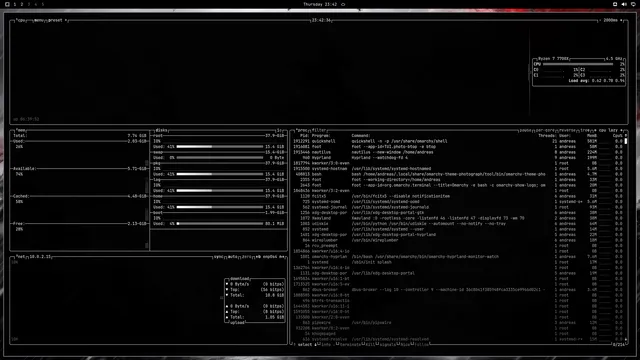The width and height of the screenshot is (640, 360).
Task: Click zero to reset net totals
Action: point(246,257)
